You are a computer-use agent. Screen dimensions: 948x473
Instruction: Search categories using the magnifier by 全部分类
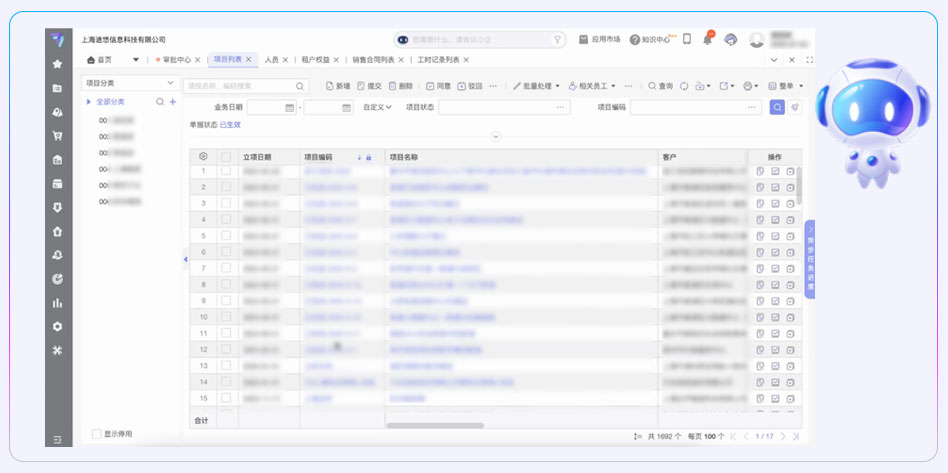pos(160,102)
